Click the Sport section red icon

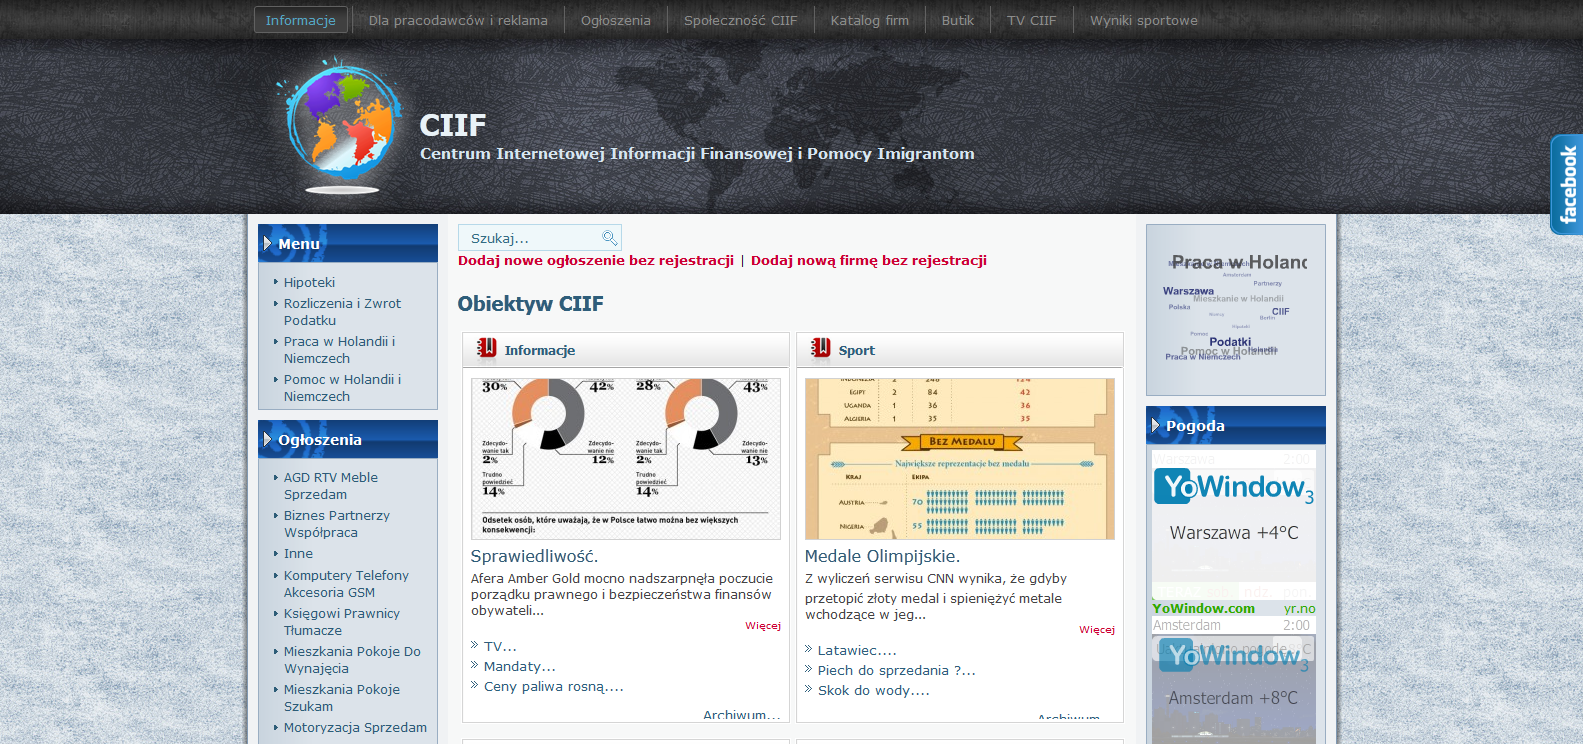821,348
